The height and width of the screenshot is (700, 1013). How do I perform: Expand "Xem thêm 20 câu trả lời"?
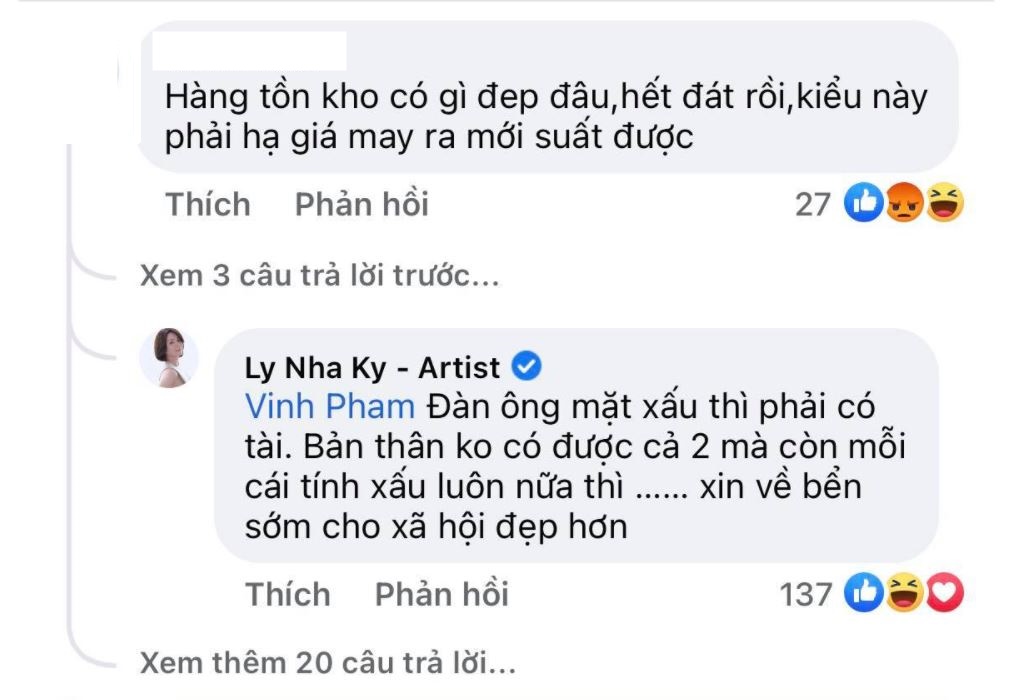coord(327,662)
